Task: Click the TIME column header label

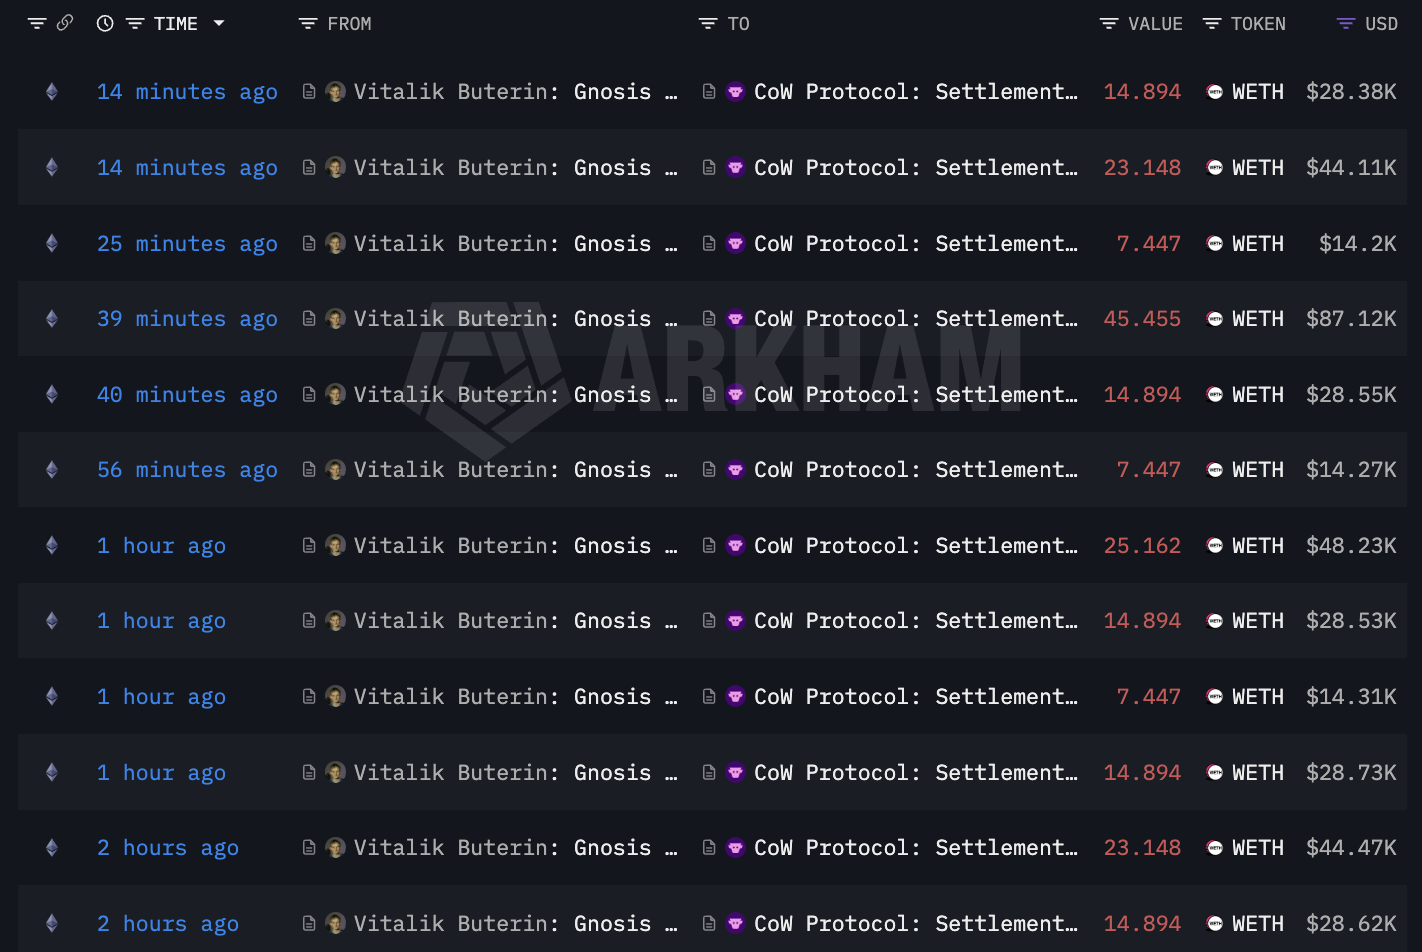Action: pos(175,24)
